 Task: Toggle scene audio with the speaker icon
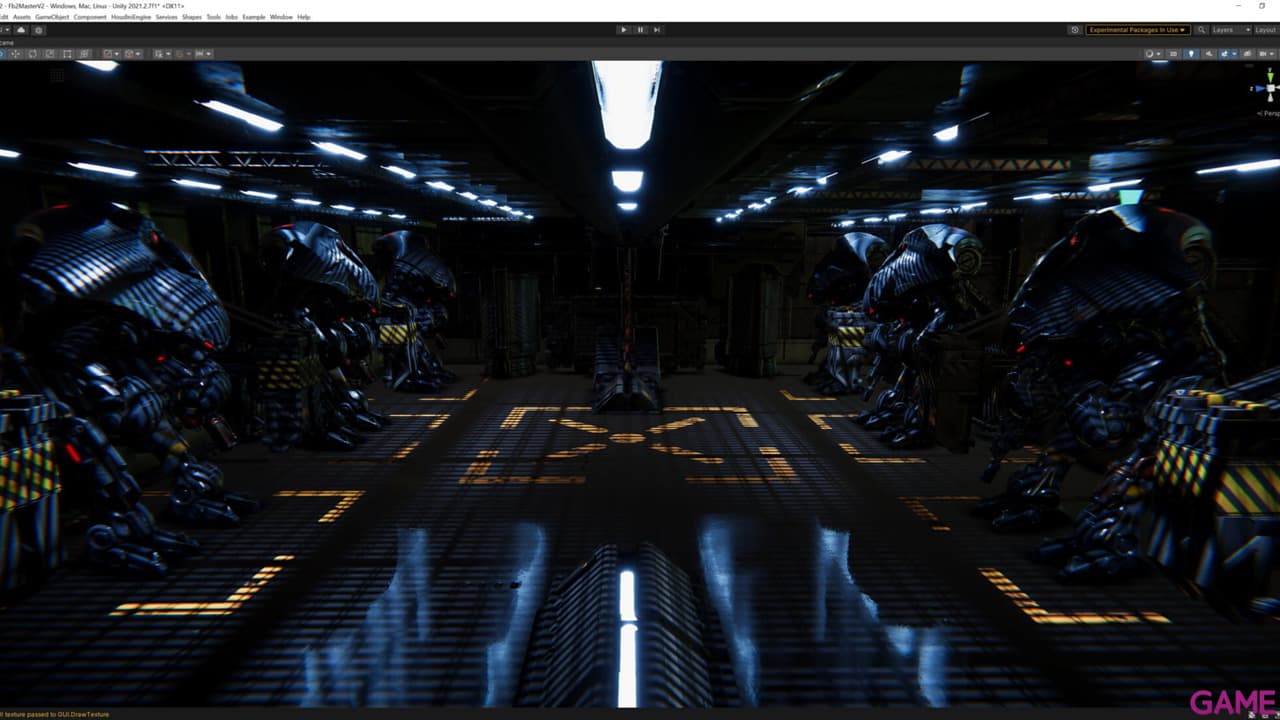tap(1209, 54)
